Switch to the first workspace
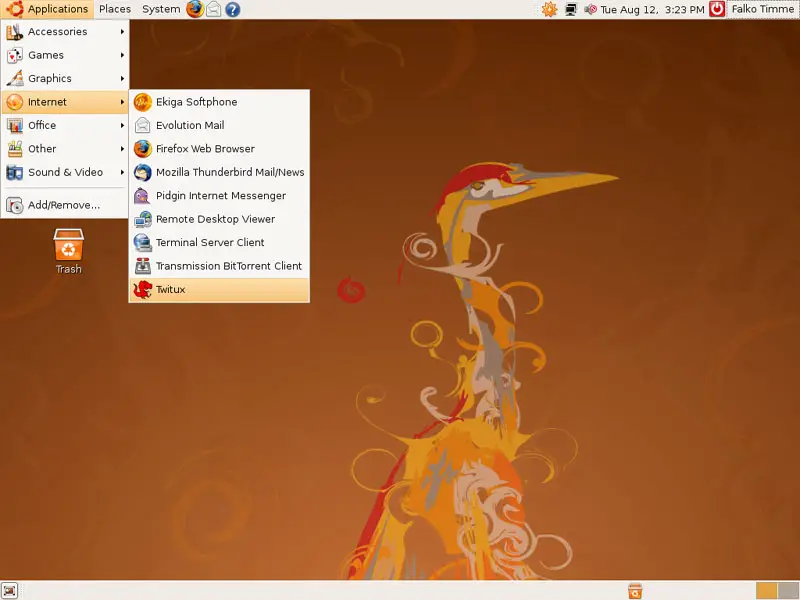The height and width of the screenshot is (600, 800). 766,591
